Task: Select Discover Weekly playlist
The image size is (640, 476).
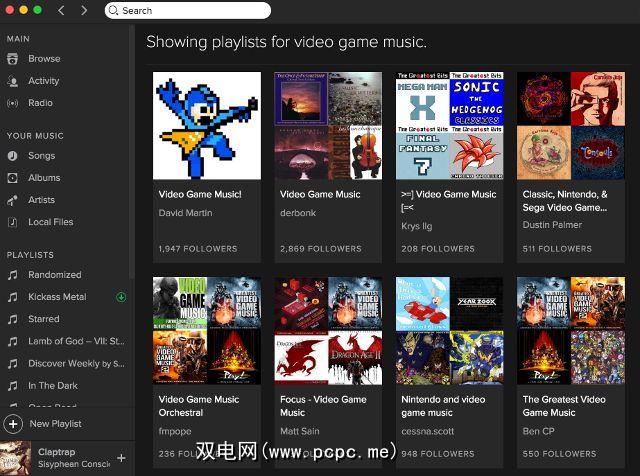Action: [x=76, y=363]
